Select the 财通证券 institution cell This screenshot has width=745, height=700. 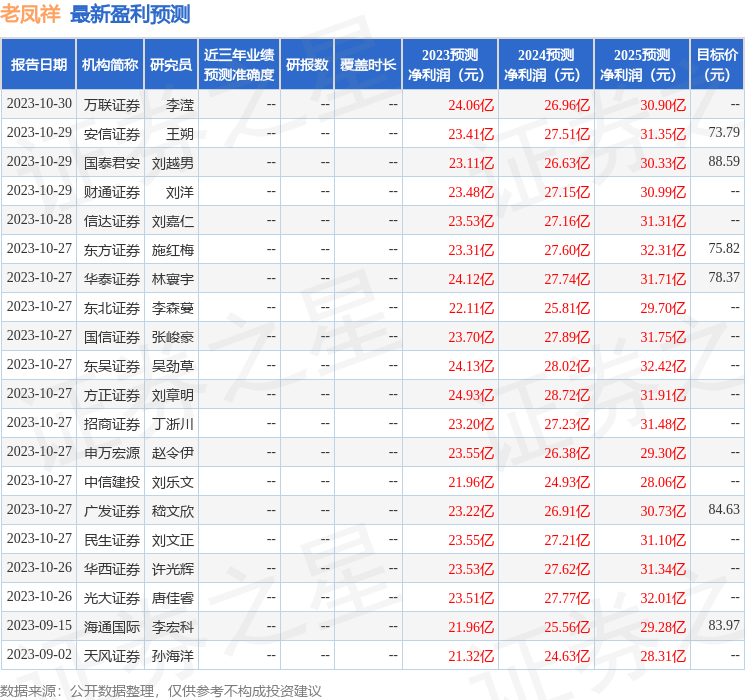112,192
